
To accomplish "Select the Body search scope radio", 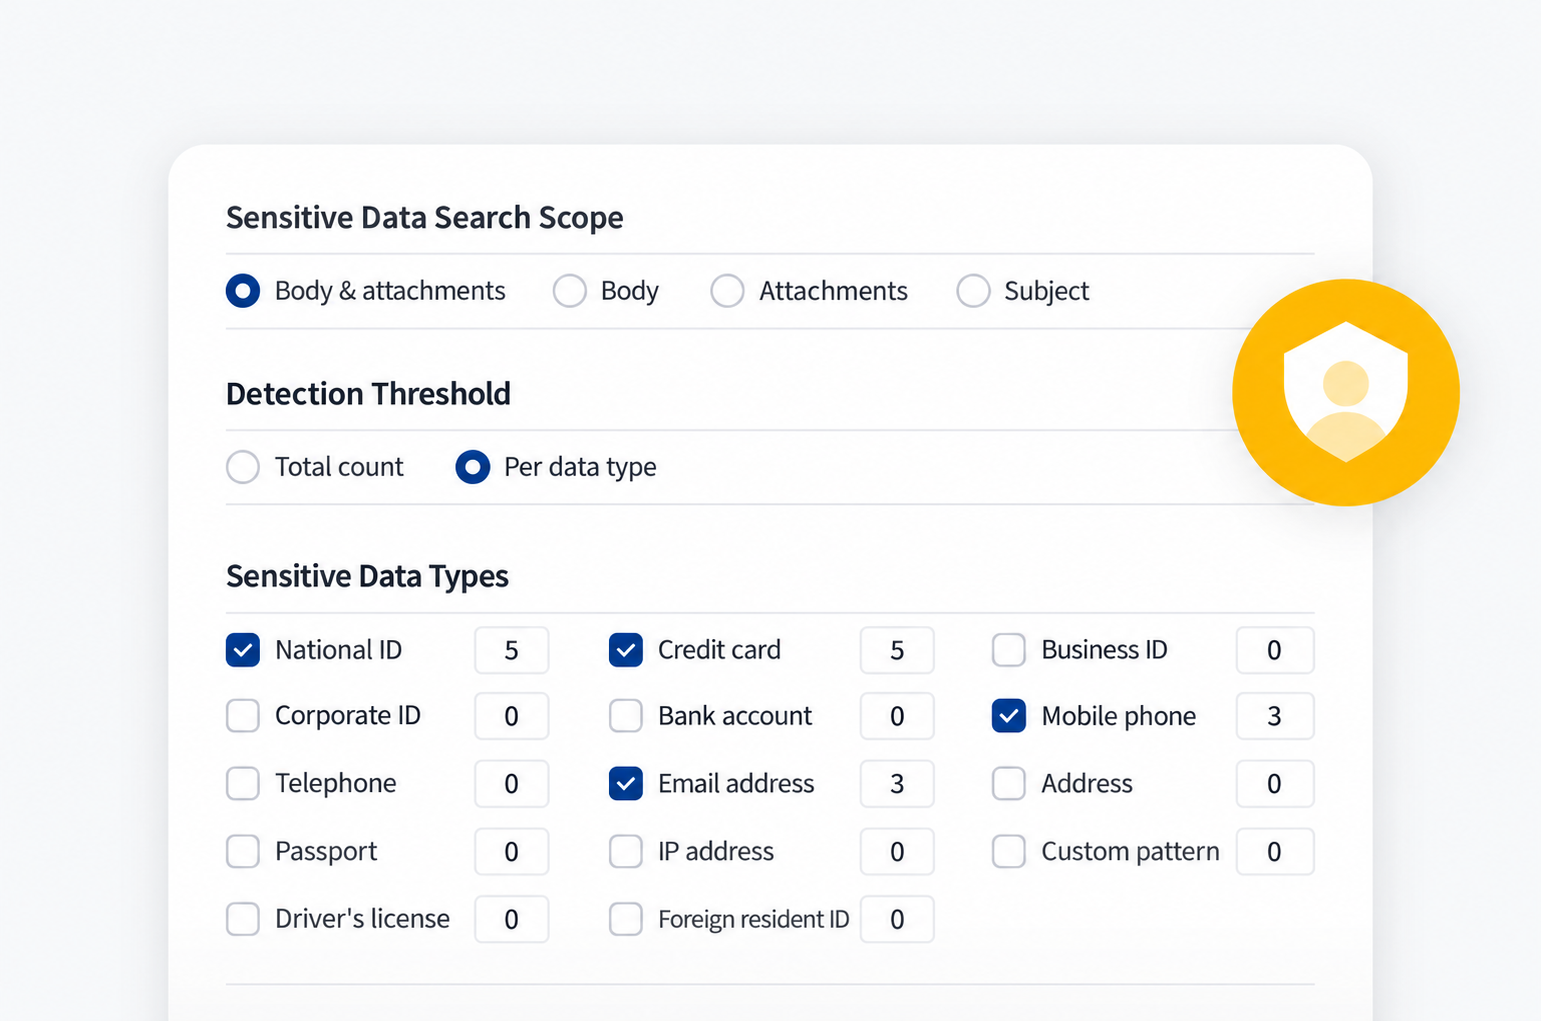I will (570, 291).
